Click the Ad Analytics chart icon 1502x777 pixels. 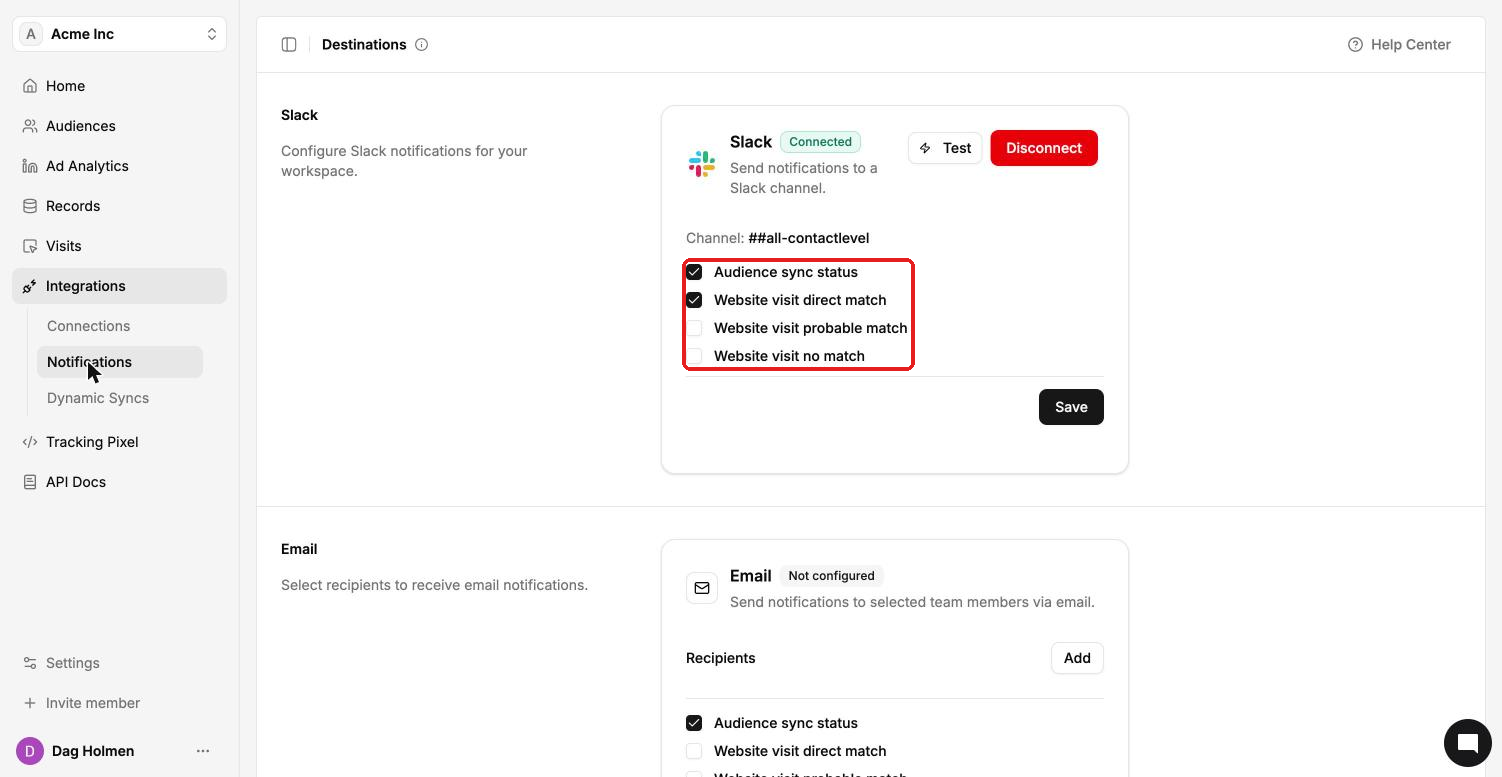[x=30, y=166]
